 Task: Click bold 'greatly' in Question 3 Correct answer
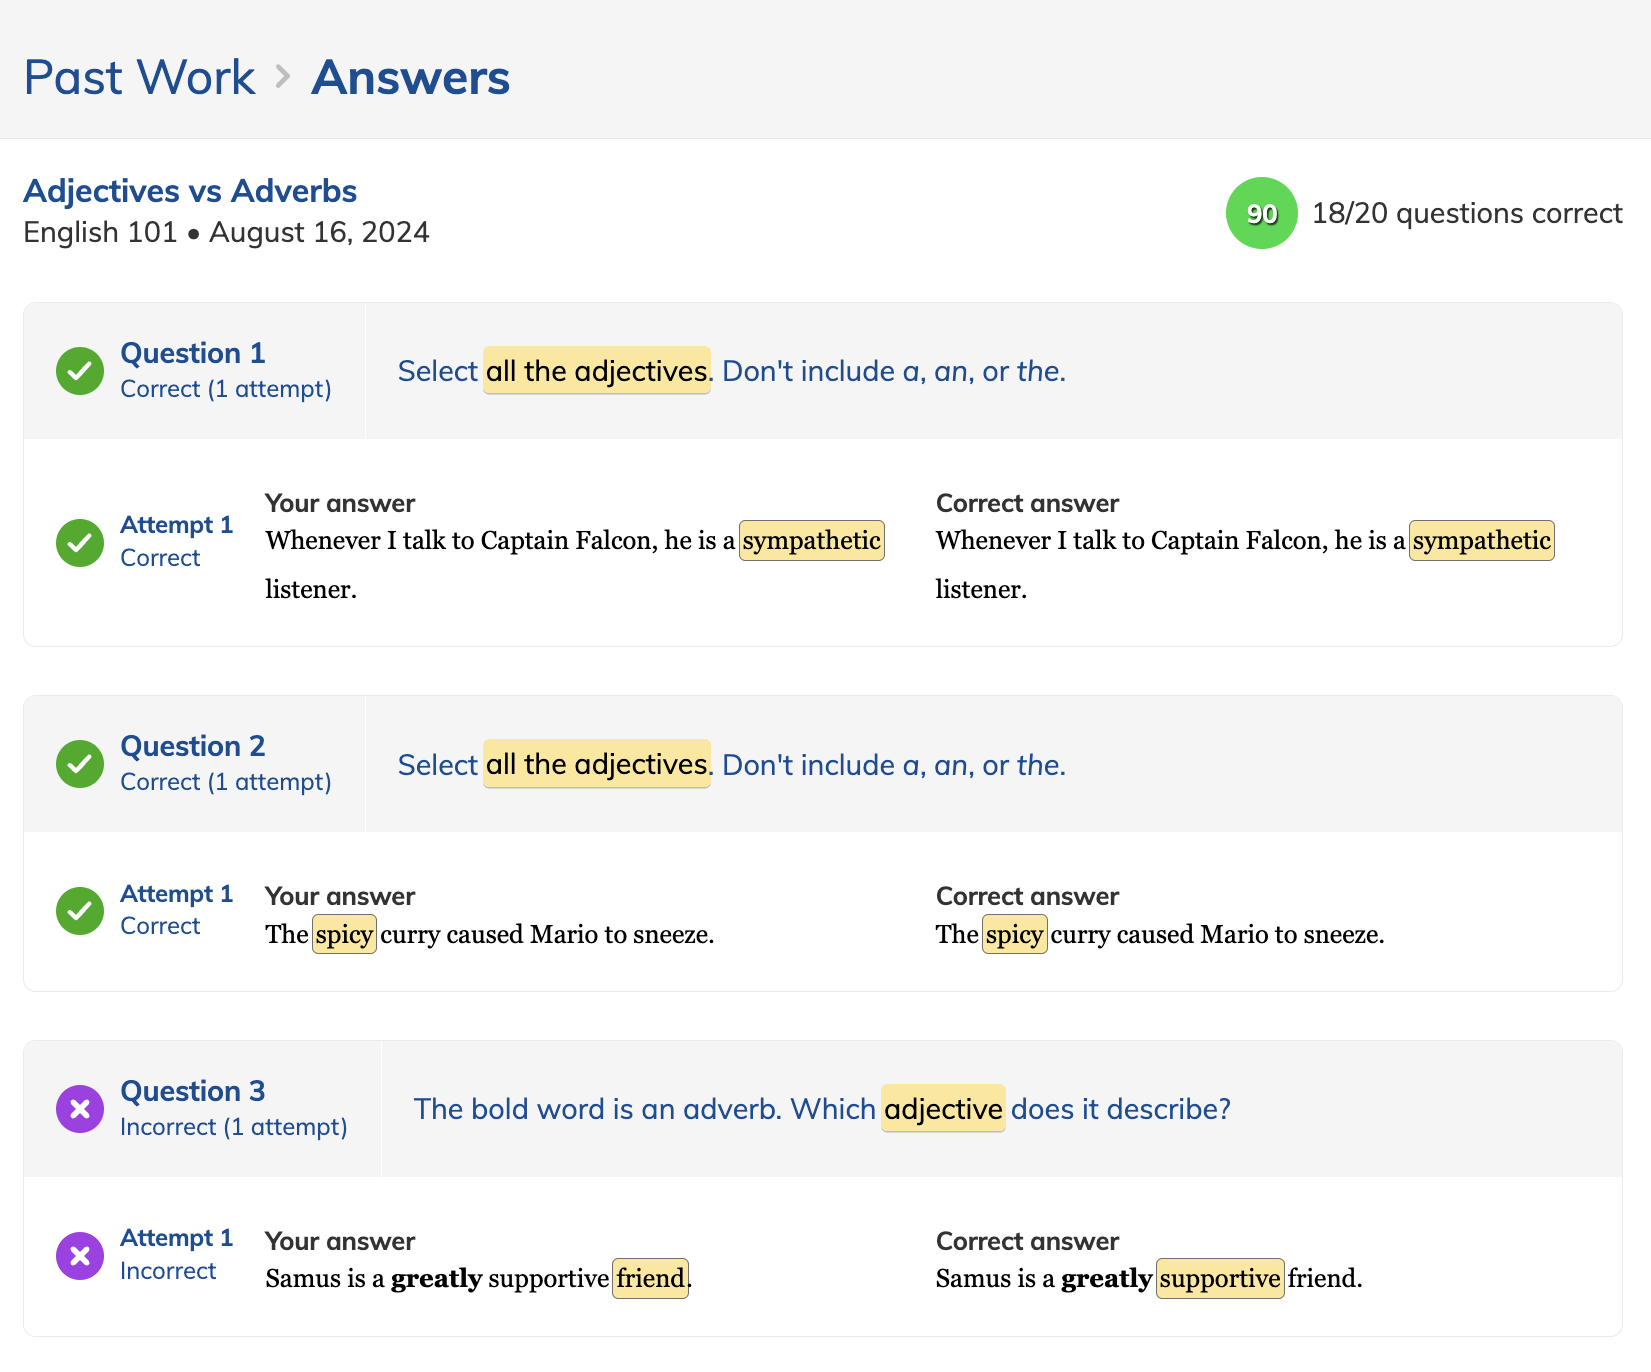pos(1107,1279)
